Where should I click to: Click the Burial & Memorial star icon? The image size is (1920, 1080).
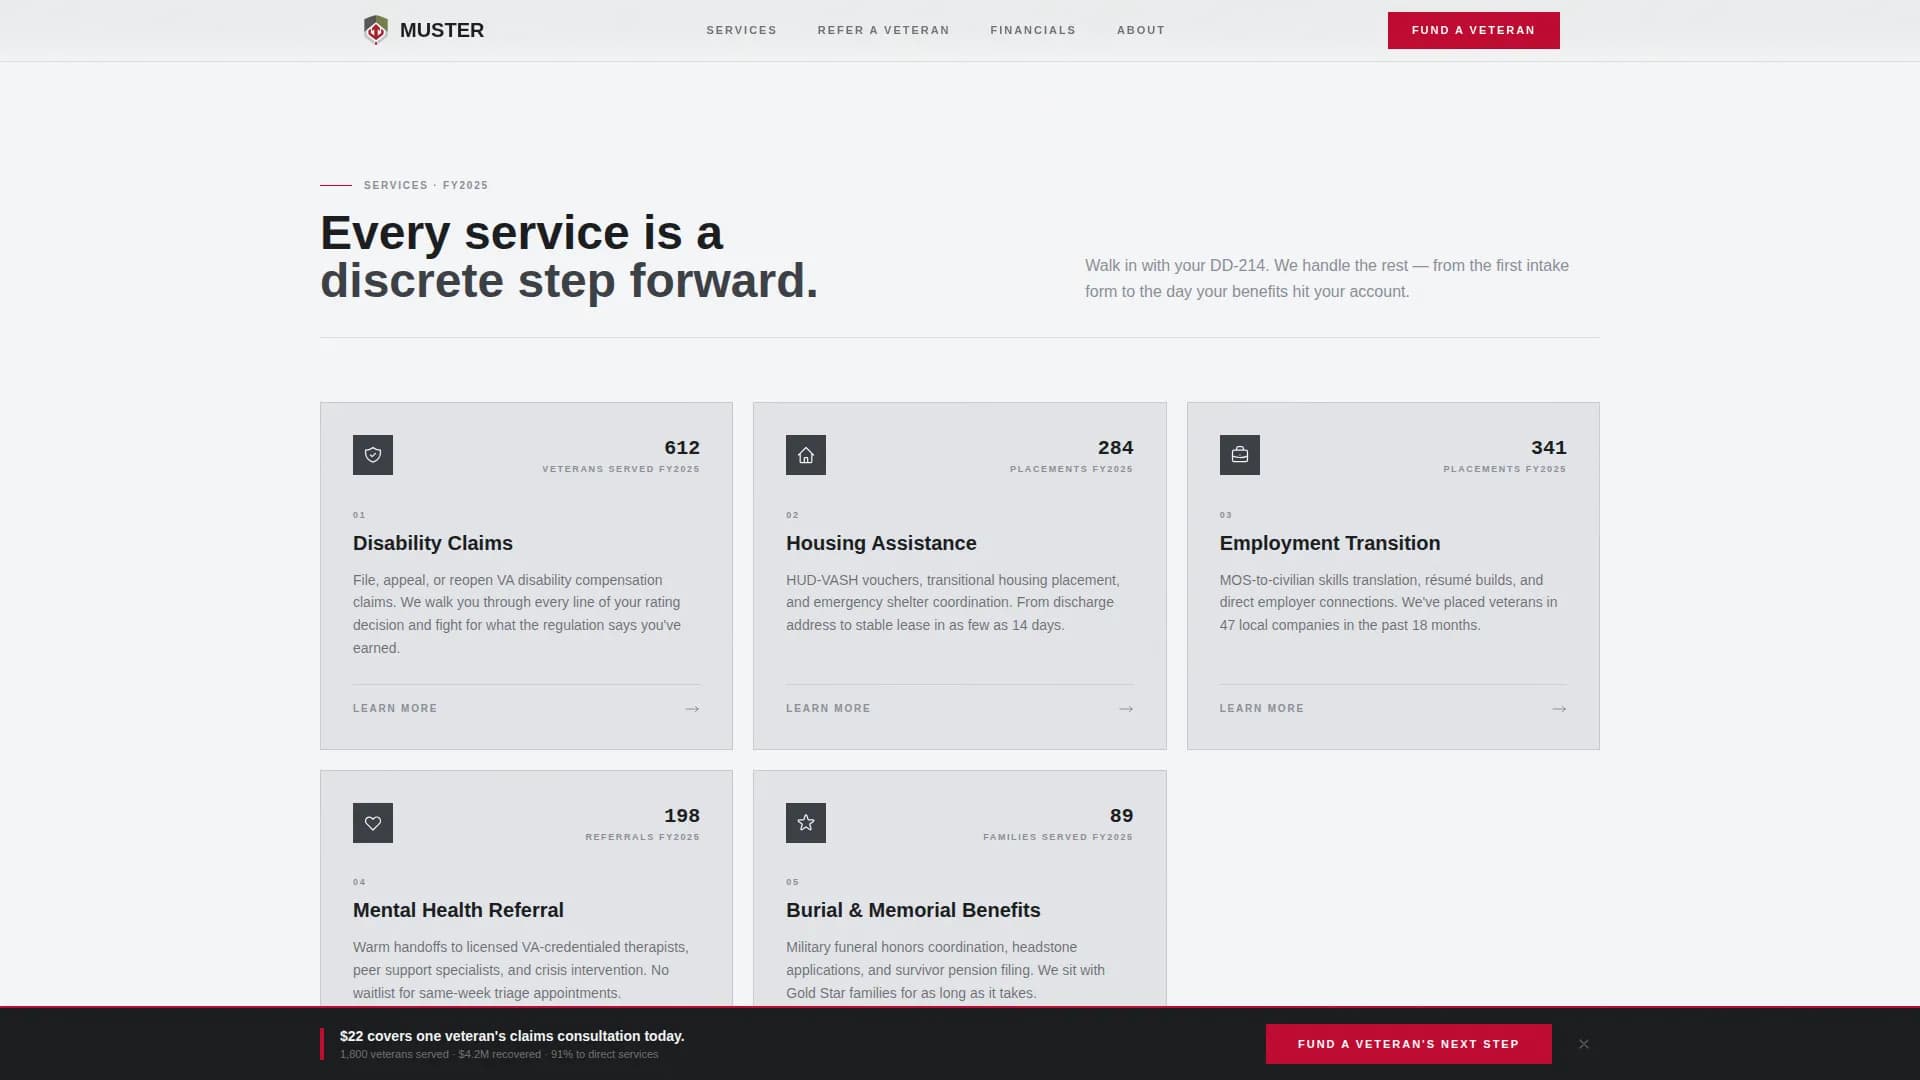(x=806, y=823)
